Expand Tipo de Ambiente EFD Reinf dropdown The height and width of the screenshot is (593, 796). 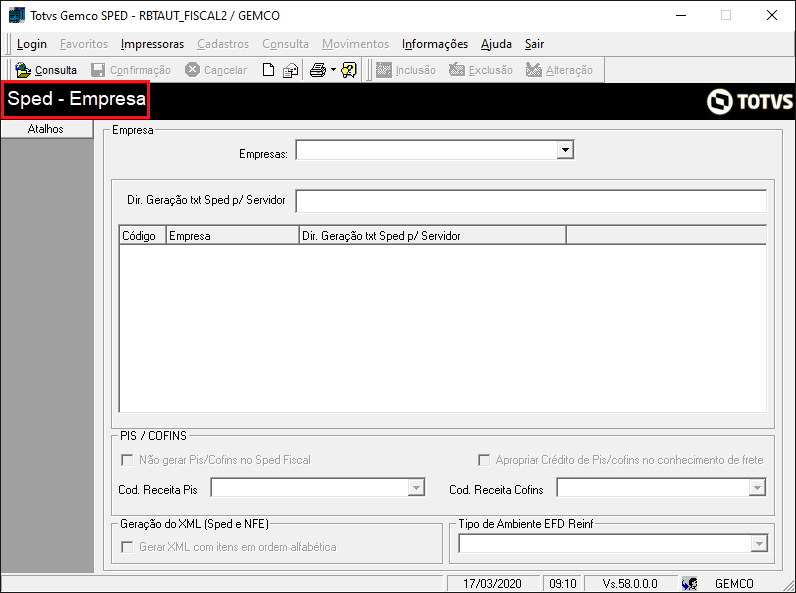tap(759, 544)
